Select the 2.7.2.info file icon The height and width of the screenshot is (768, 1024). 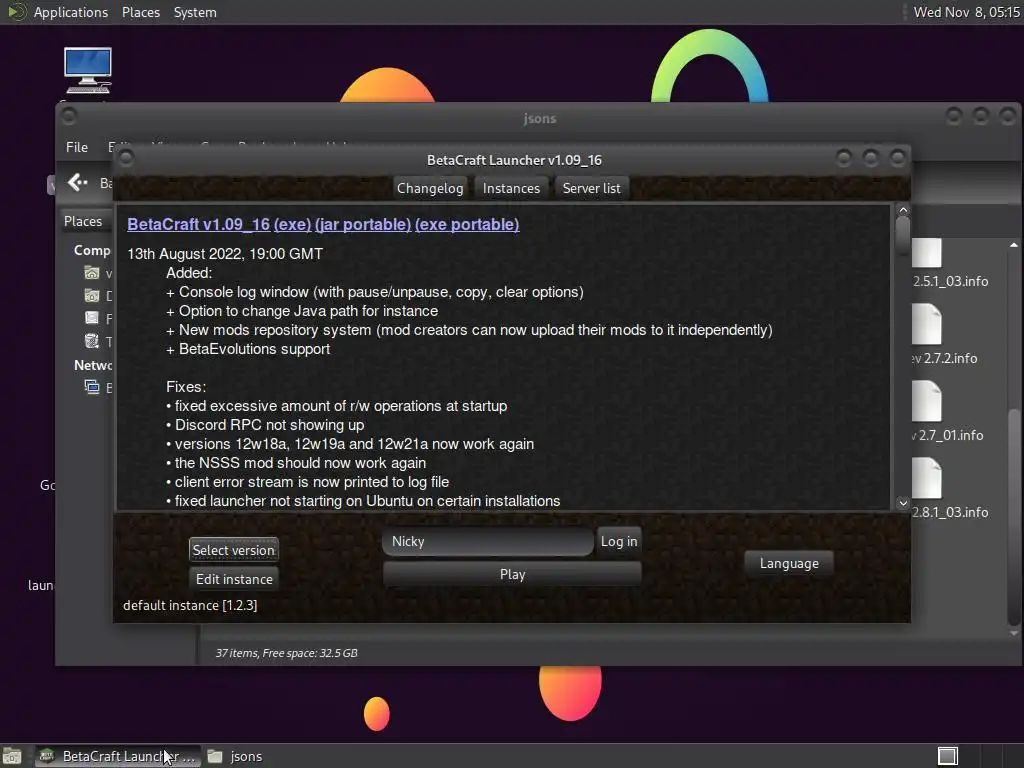click(x=927, y=325)
